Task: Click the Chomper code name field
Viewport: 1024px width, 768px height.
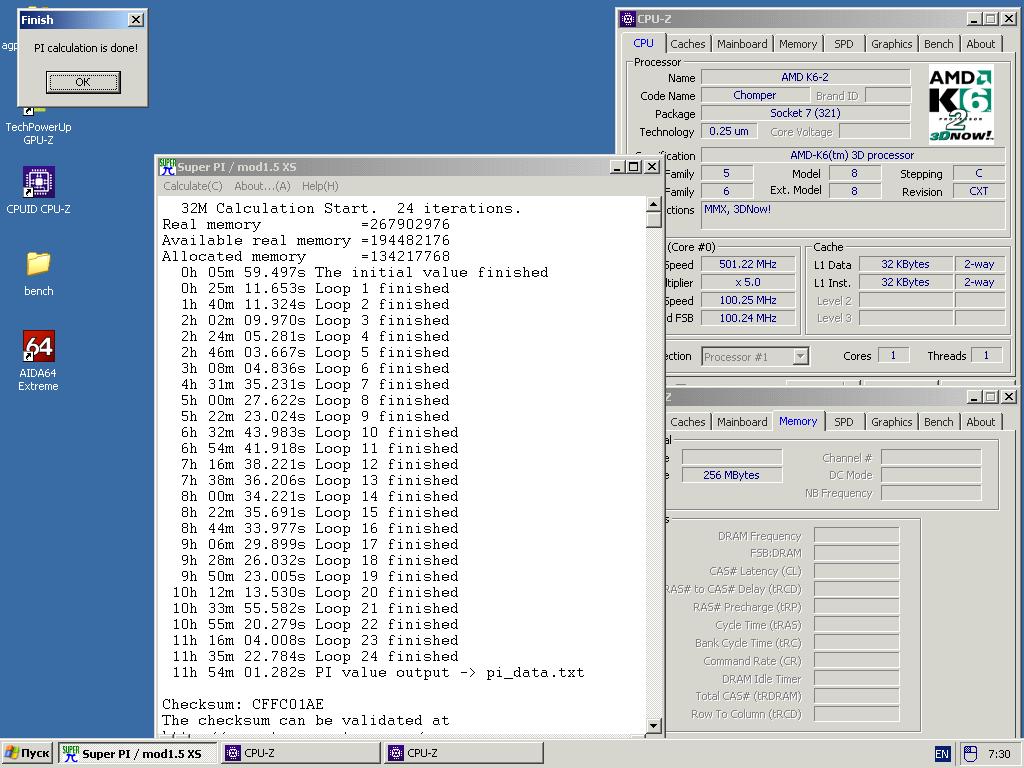Action: [754, 95]
